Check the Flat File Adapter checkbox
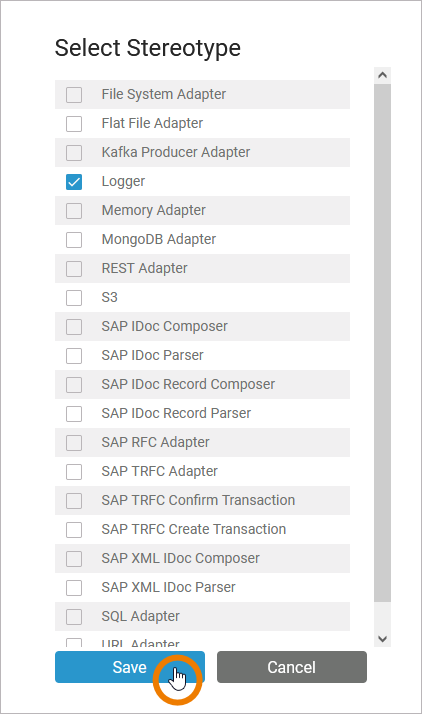The image size is (422, 714). click(74, 123)
